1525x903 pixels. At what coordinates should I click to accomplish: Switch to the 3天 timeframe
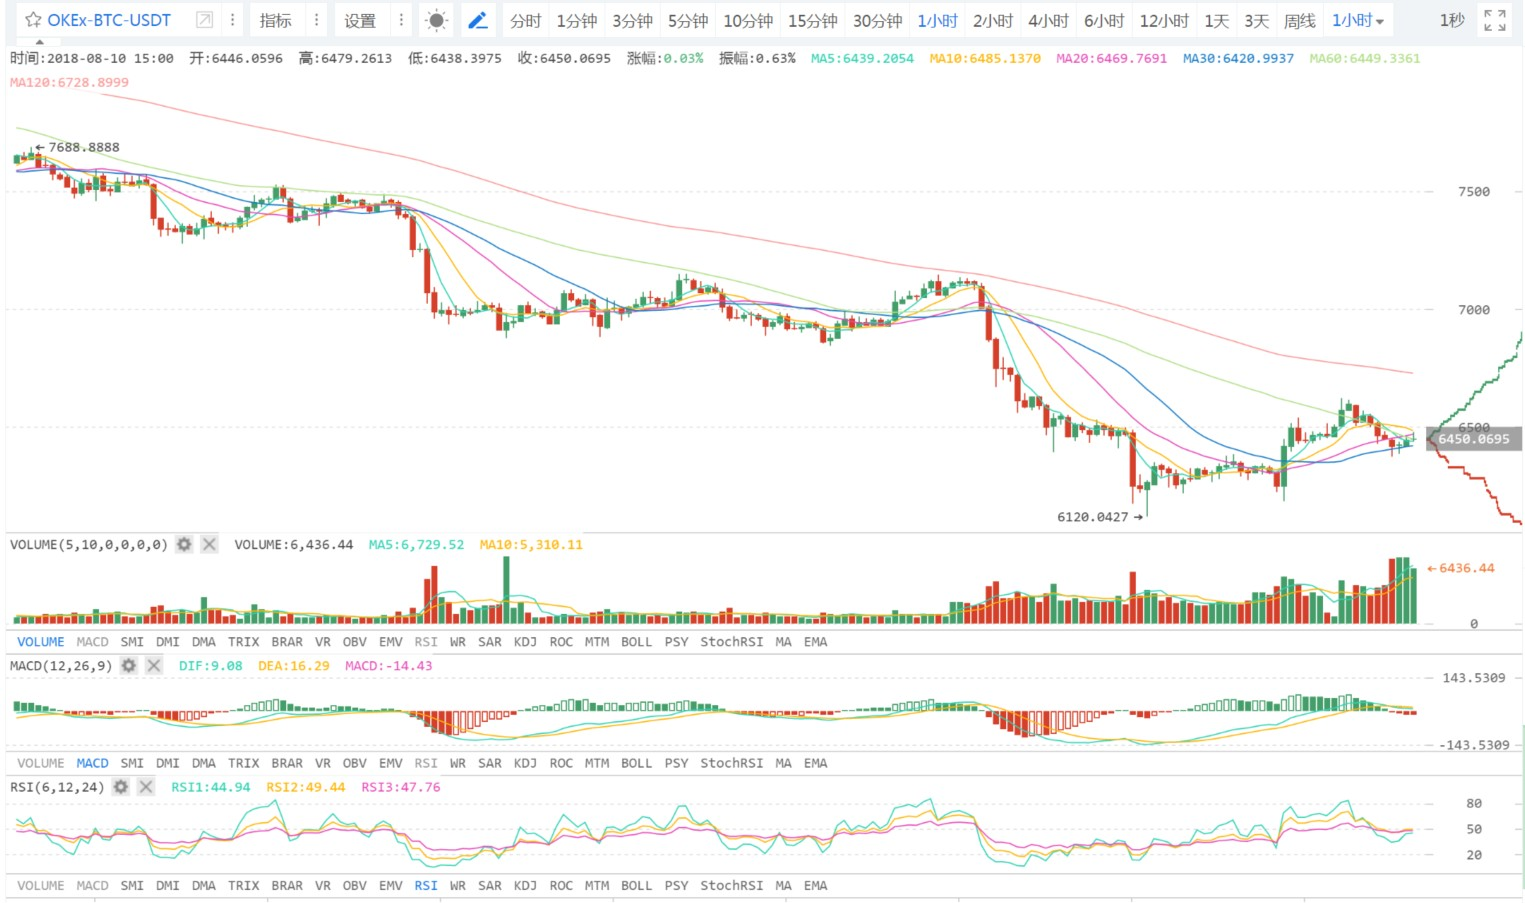coord(1256,20)
